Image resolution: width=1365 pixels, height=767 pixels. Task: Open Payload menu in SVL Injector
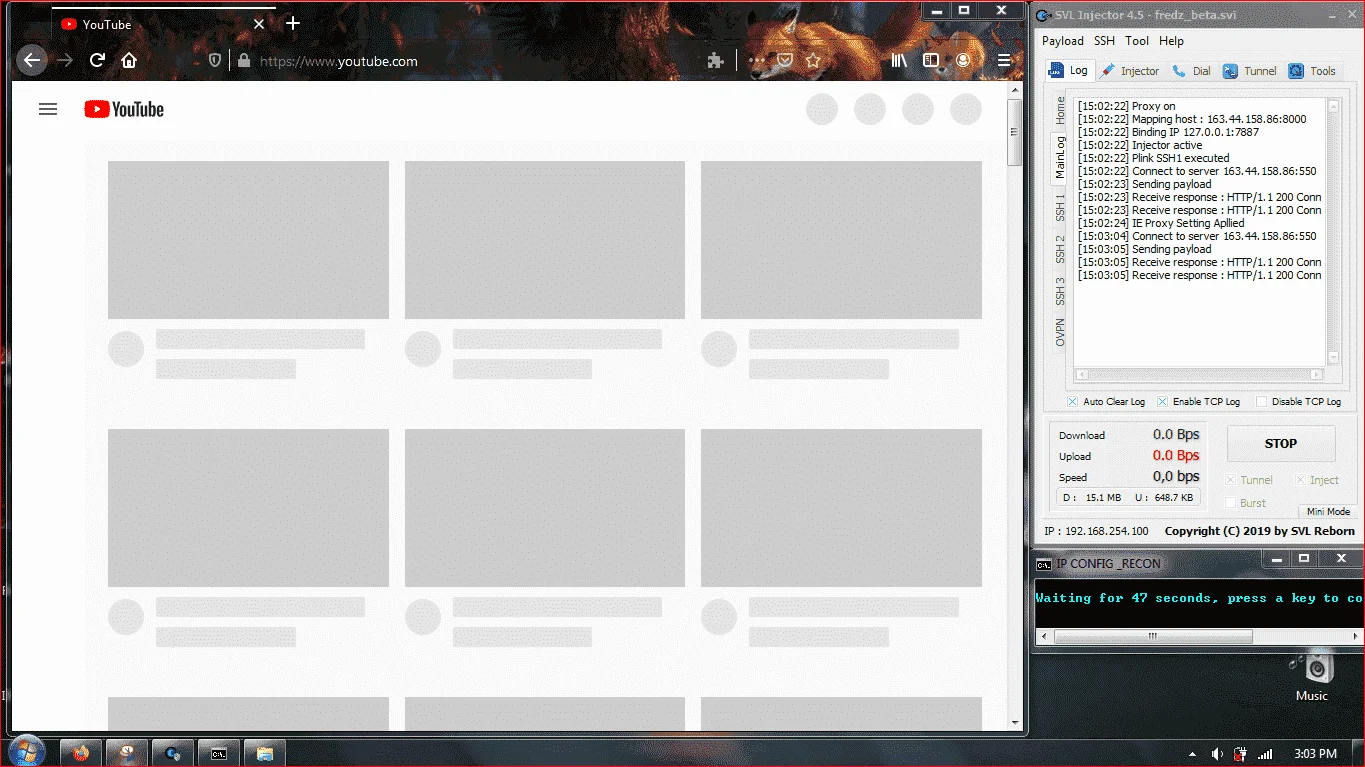click(x=1062, y=41)
